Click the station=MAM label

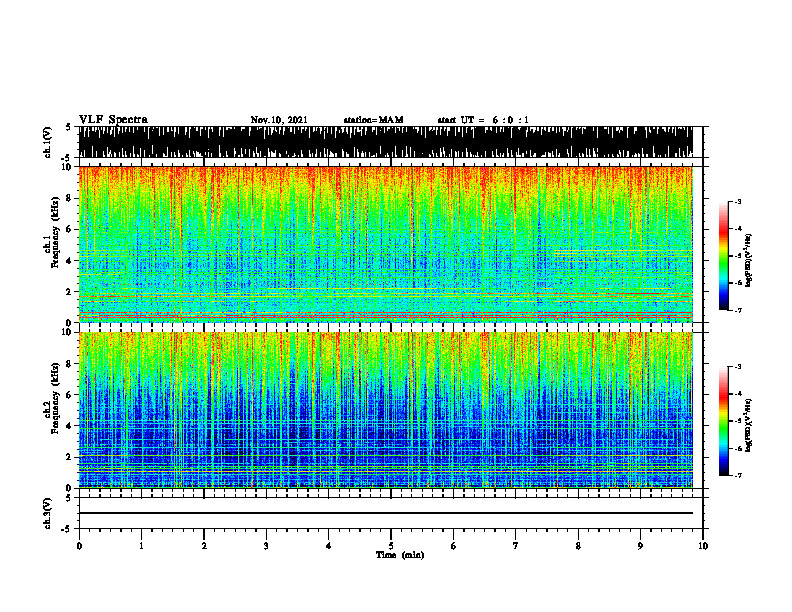click(373, 120)
